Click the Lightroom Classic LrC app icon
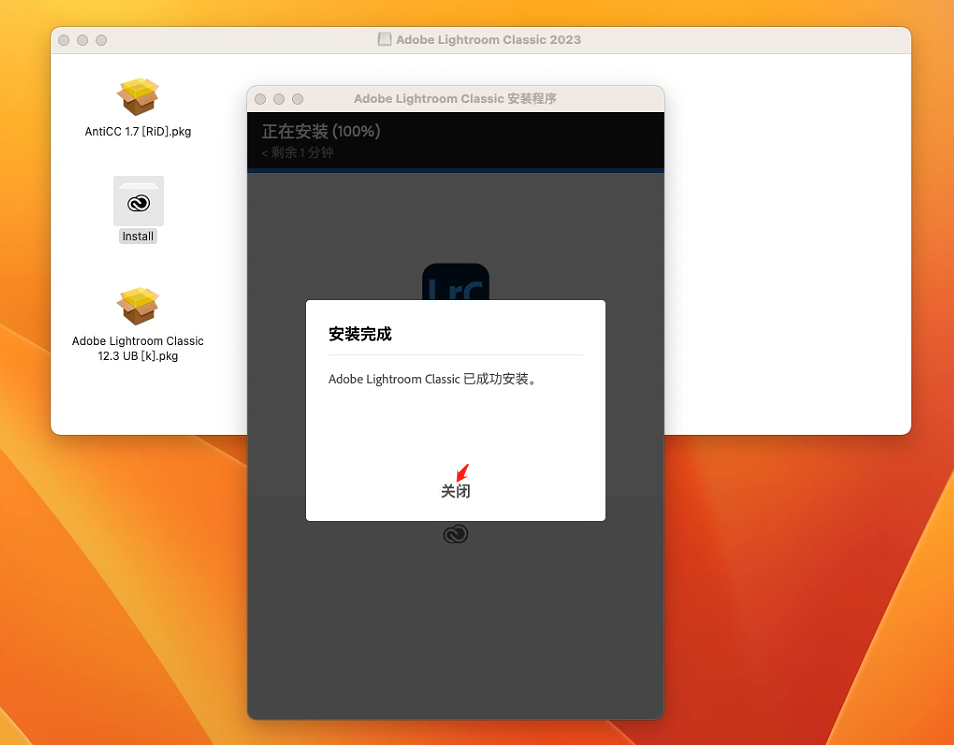The height and width of the screenshot is (745, 954). click(x=456, y=282)
